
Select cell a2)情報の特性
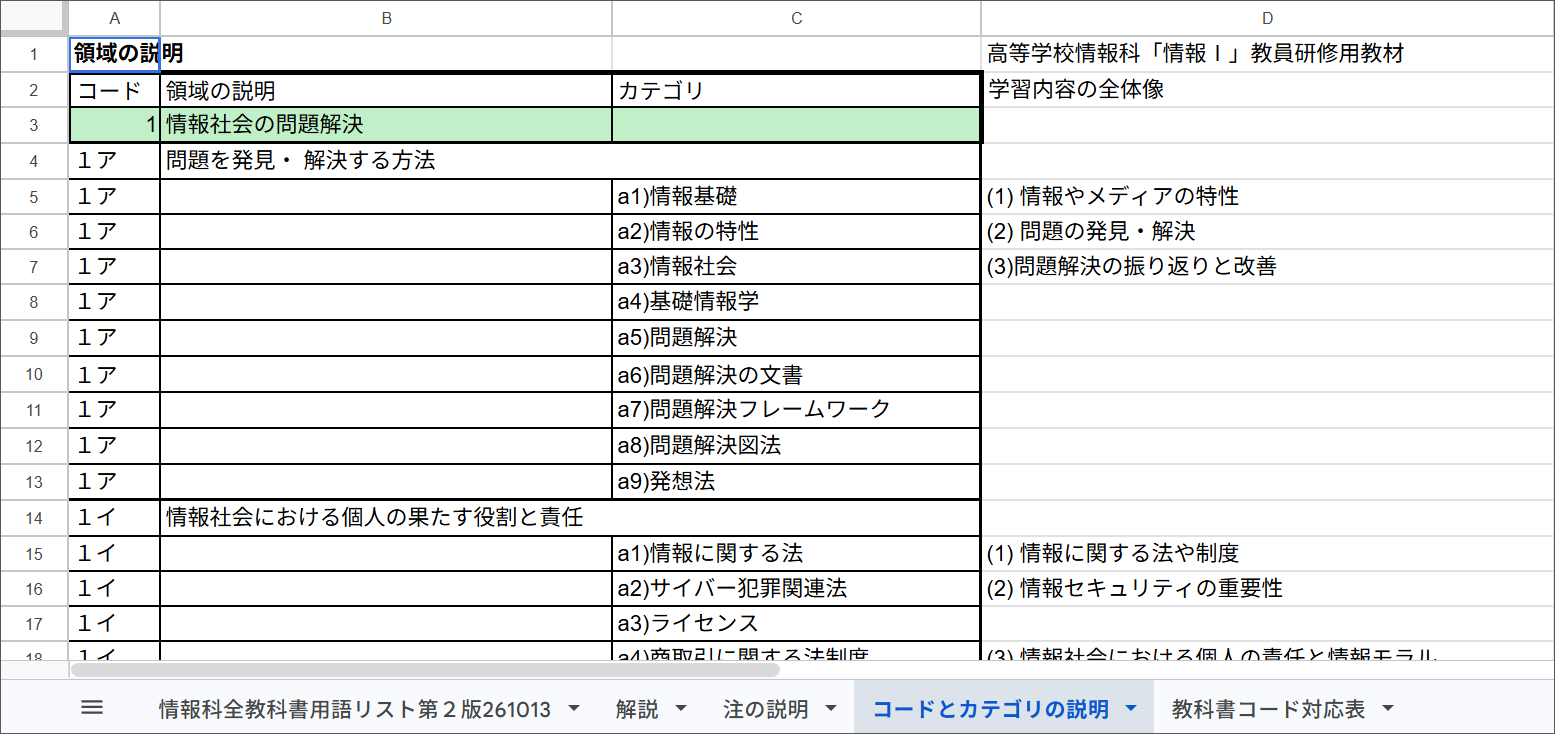coord(796,231)
